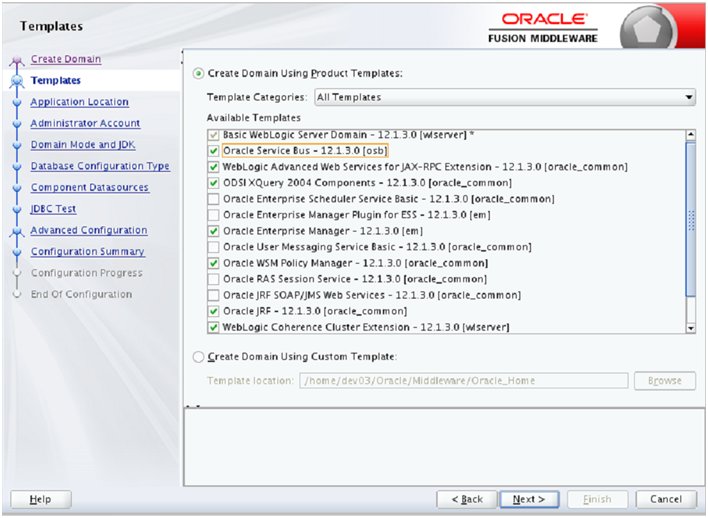Click the Advanced Configuration step node icon
This screenshot has width=708, height=518.
17,231
